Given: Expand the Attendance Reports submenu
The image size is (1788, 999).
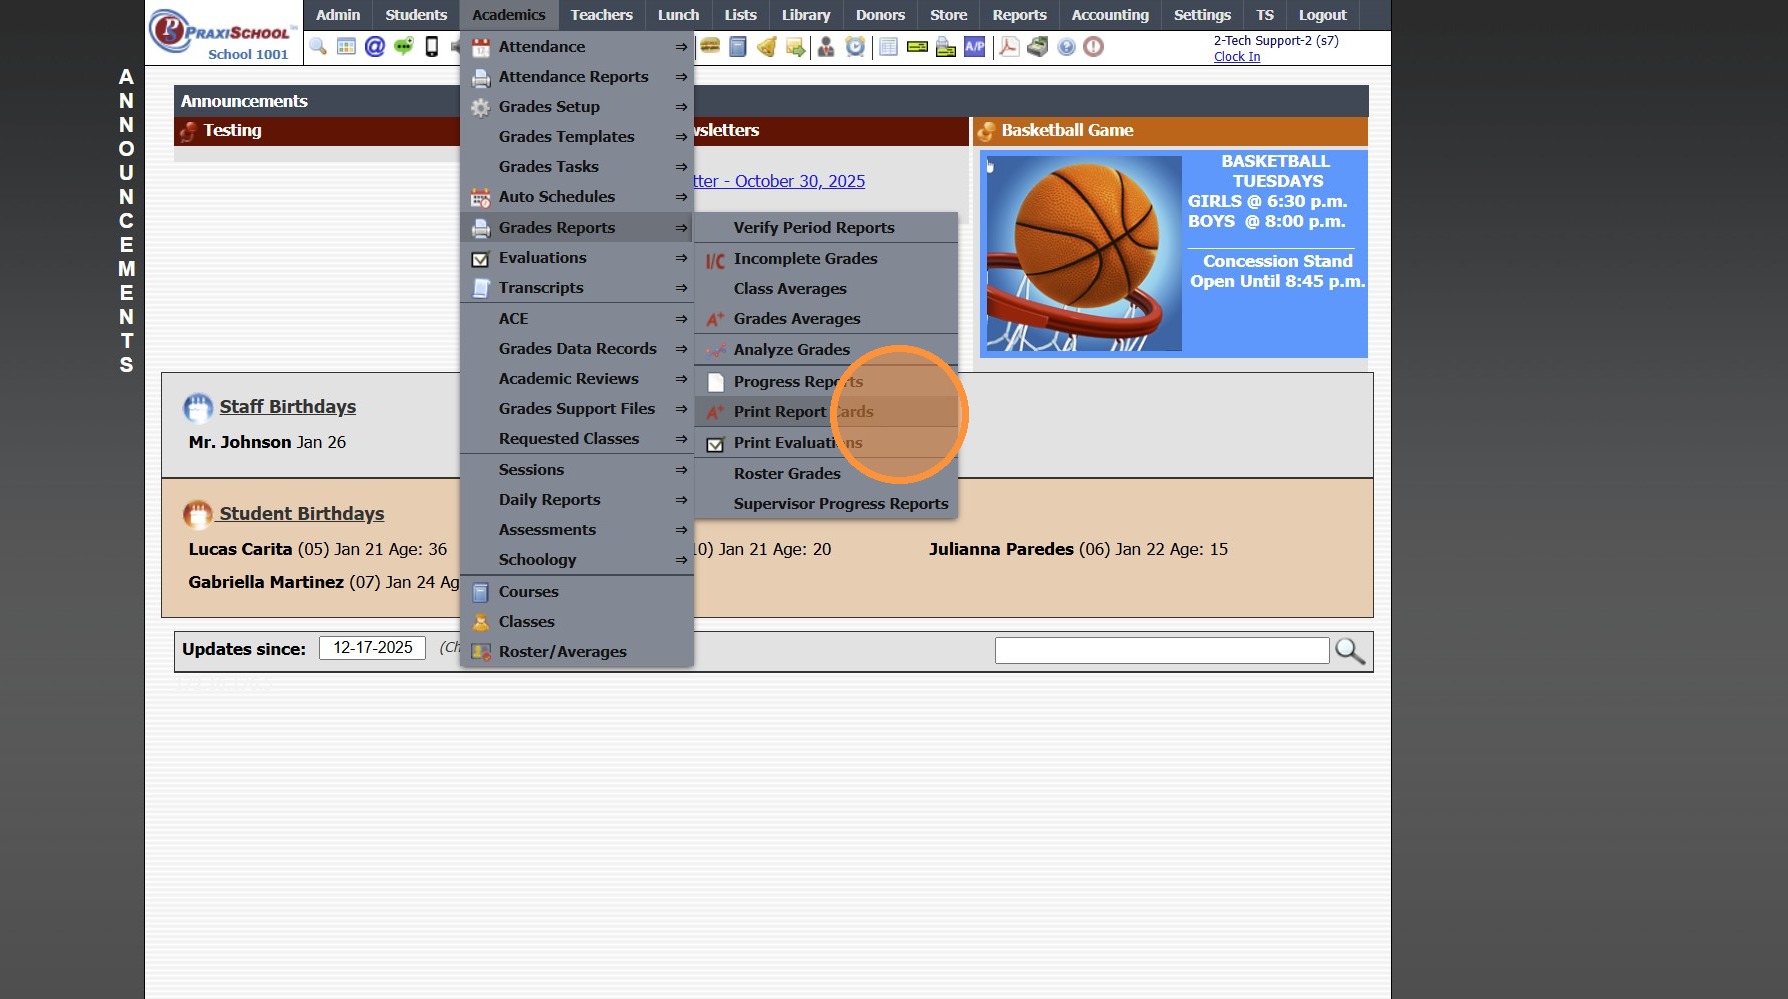Looking at the screenshot, I should pyautogui.click(x=577, y=77).
